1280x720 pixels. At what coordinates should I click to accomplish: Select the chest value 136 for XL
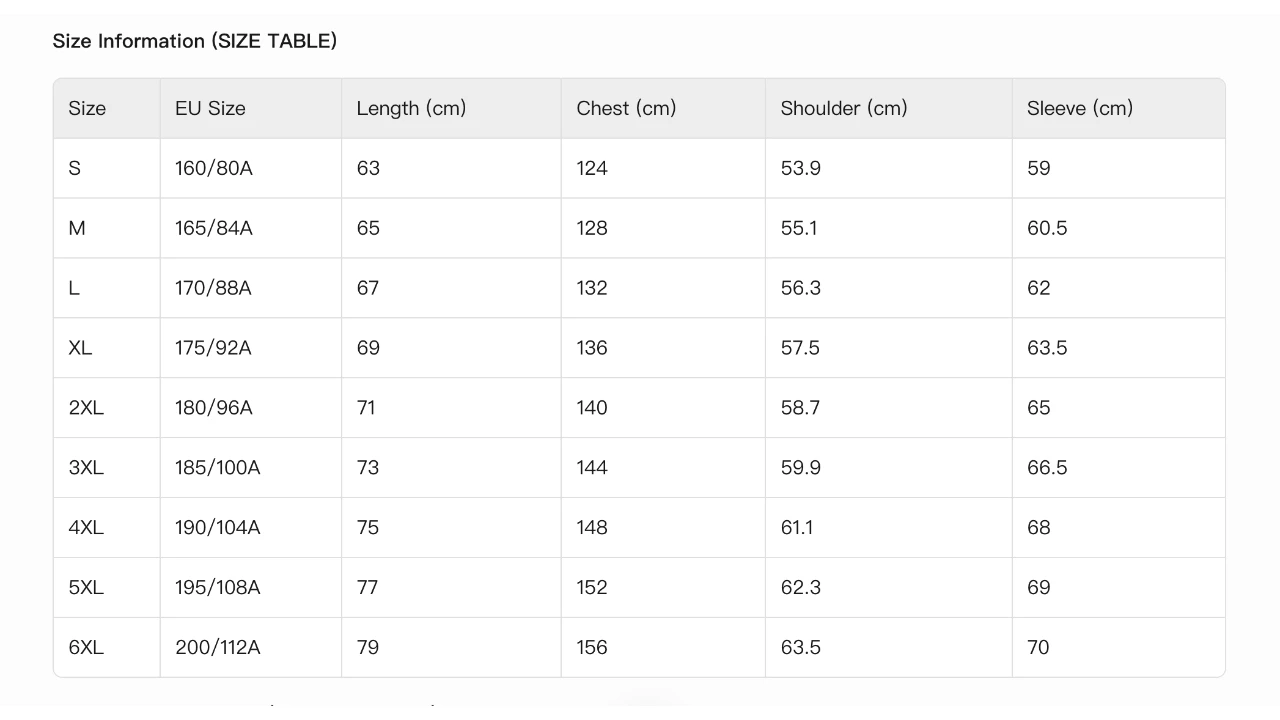[592, 348]
